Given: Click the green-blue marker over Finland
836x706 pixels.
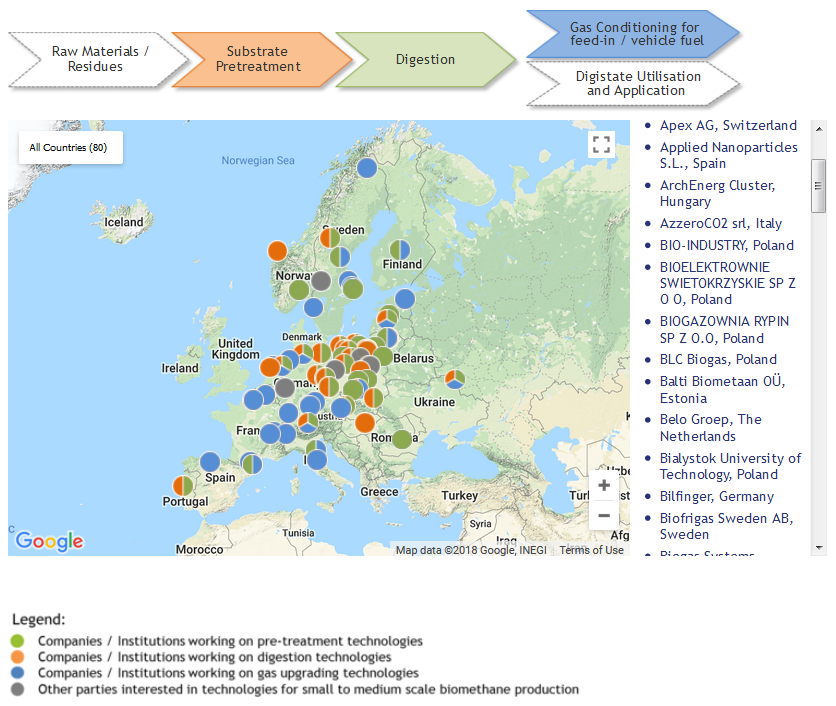Looking at the screenshot, I should pos(400,249).
